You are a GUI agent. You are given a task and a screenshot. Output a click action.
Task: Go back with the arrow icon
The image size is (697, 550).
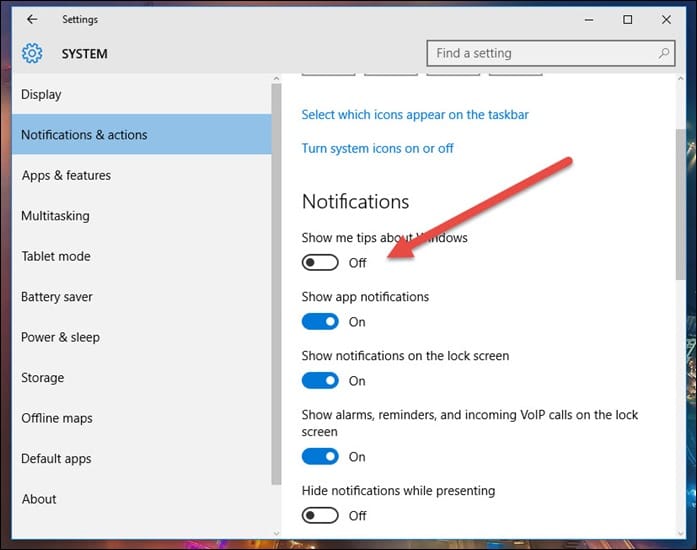[32, 19]
